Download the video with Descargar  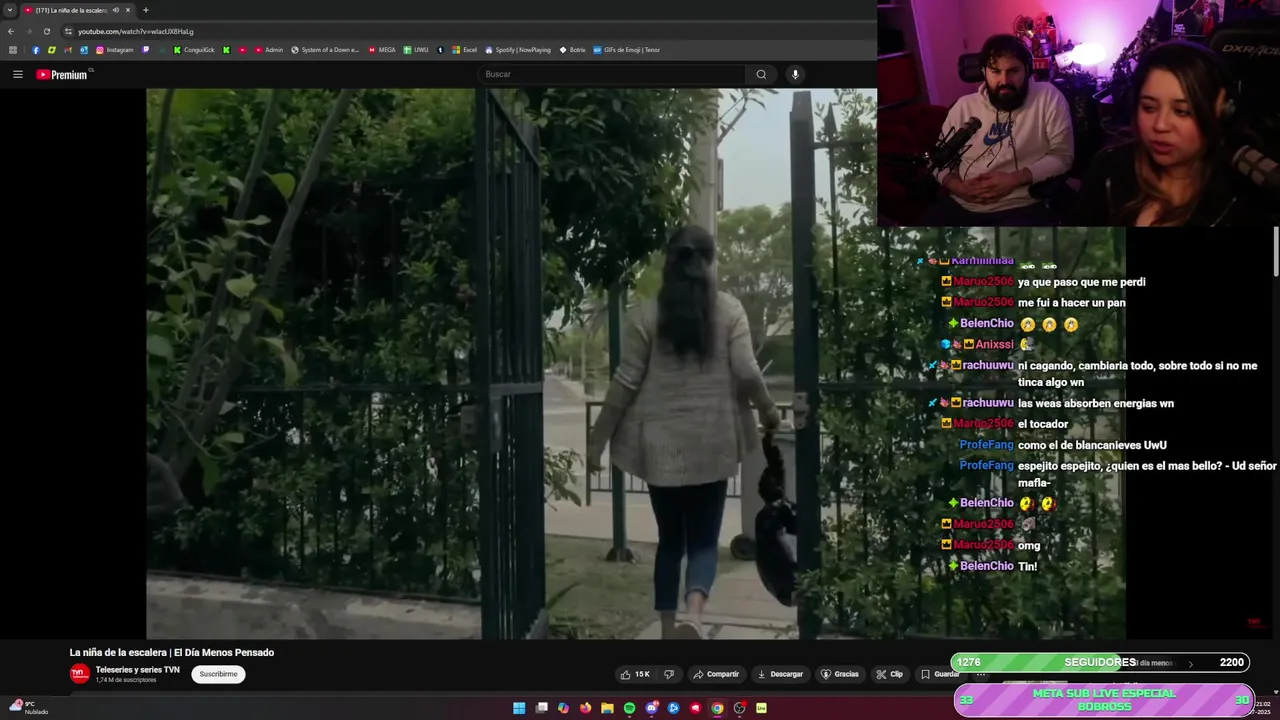pyautogui.click(x=780, y=674)
